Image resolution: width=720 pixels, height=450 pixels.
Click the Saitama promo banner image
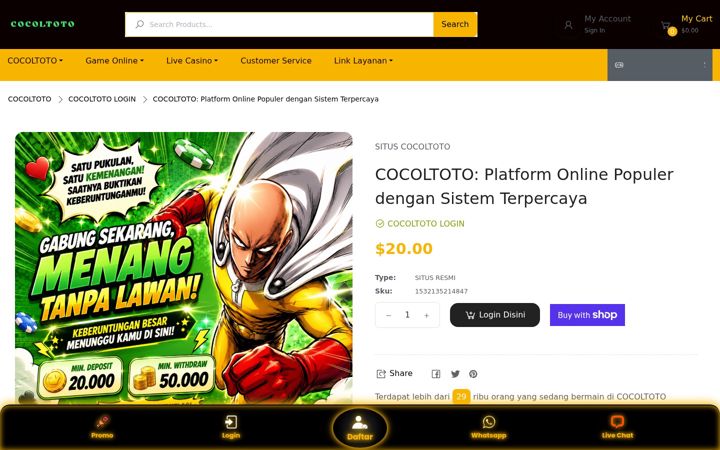pyautogui.click(x=184, y=268)
